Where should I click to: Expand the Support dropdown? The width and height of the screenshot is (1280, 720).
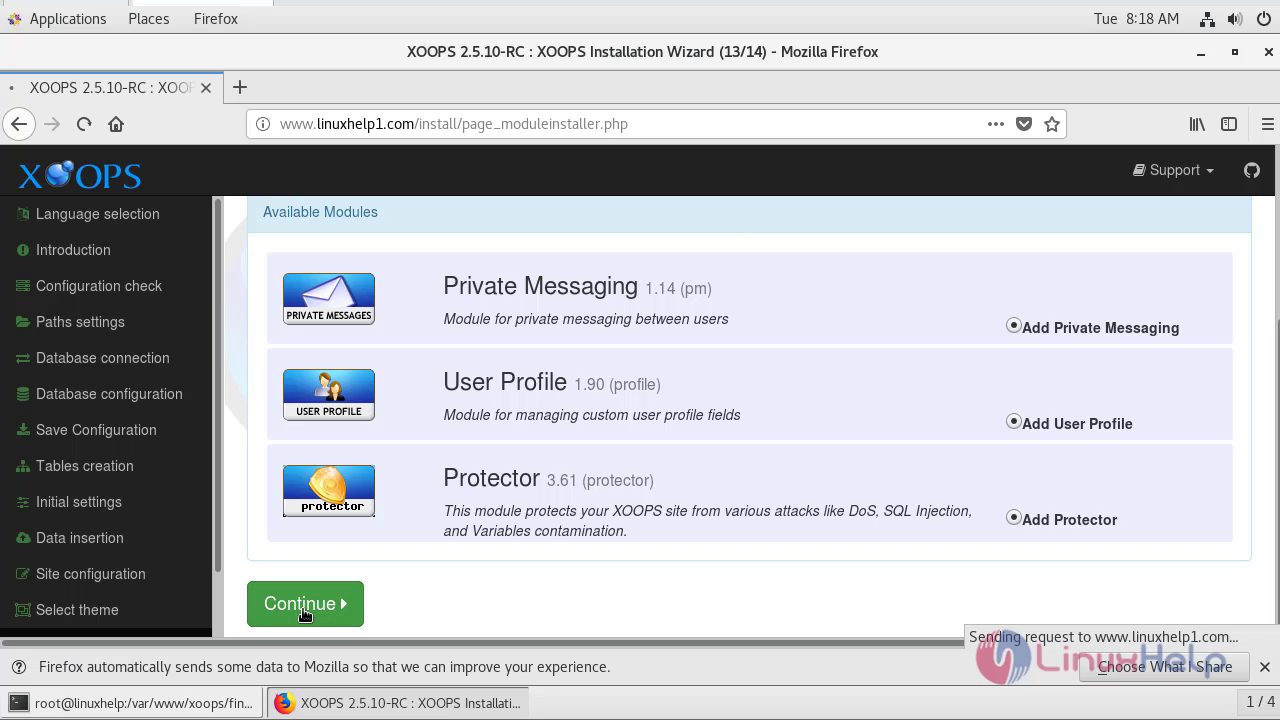click(x=1173, y=170)
